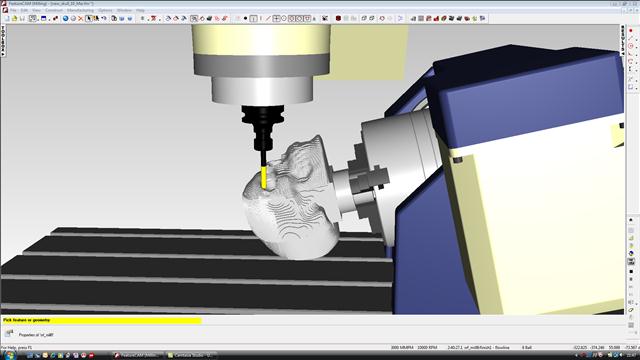Click the Open file folder icon

click(x=14, y=18)
